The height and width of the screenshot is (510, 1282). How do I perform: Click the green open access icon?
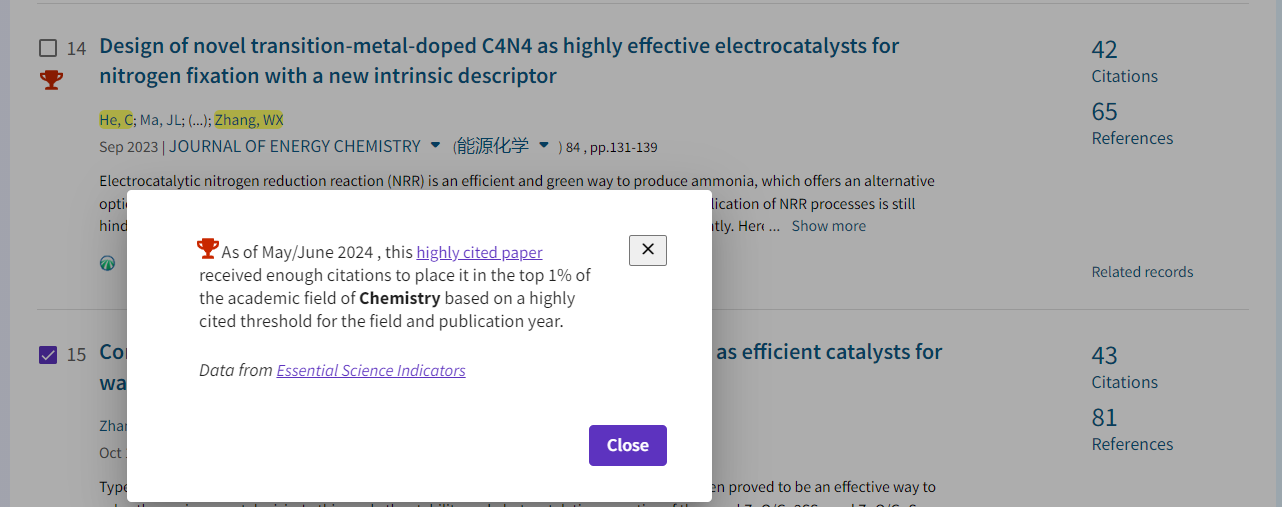pos(107,263)
